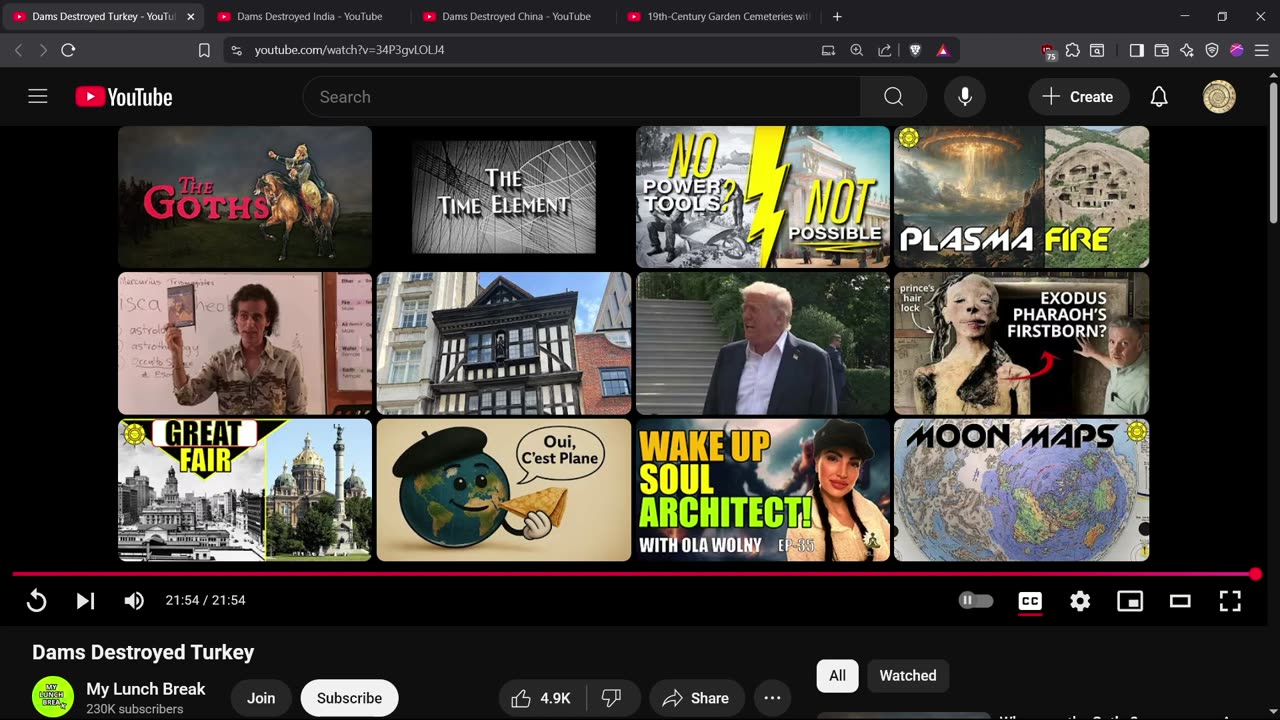Open the My Lunch Break channel avatar
The width and height of the screenshot is (1280, 720).
point(53,697)
